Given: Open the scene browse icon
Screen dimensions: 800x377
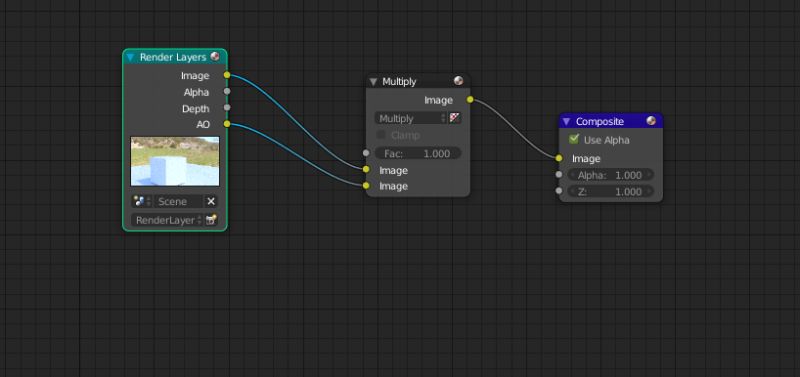Looking at the screenshot, I should tap(141, 202).
